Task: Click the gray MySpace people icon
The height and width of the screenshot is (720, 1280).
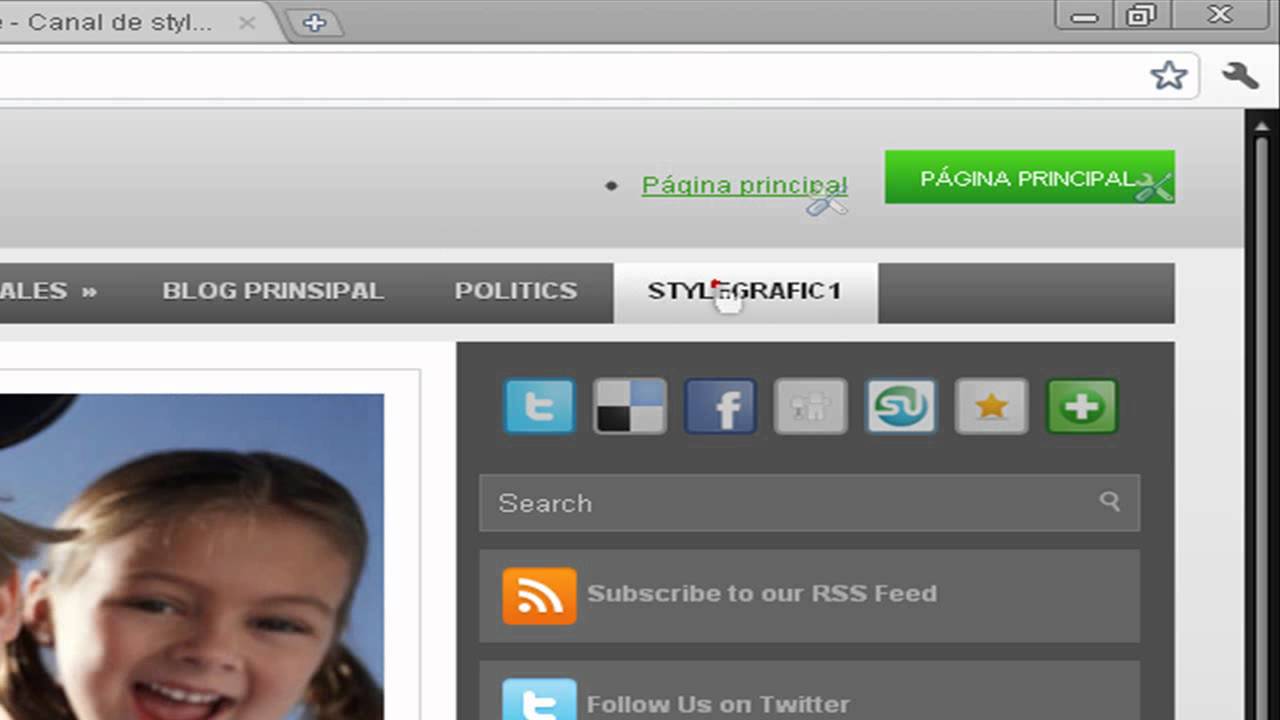Action: pos(811,406)
